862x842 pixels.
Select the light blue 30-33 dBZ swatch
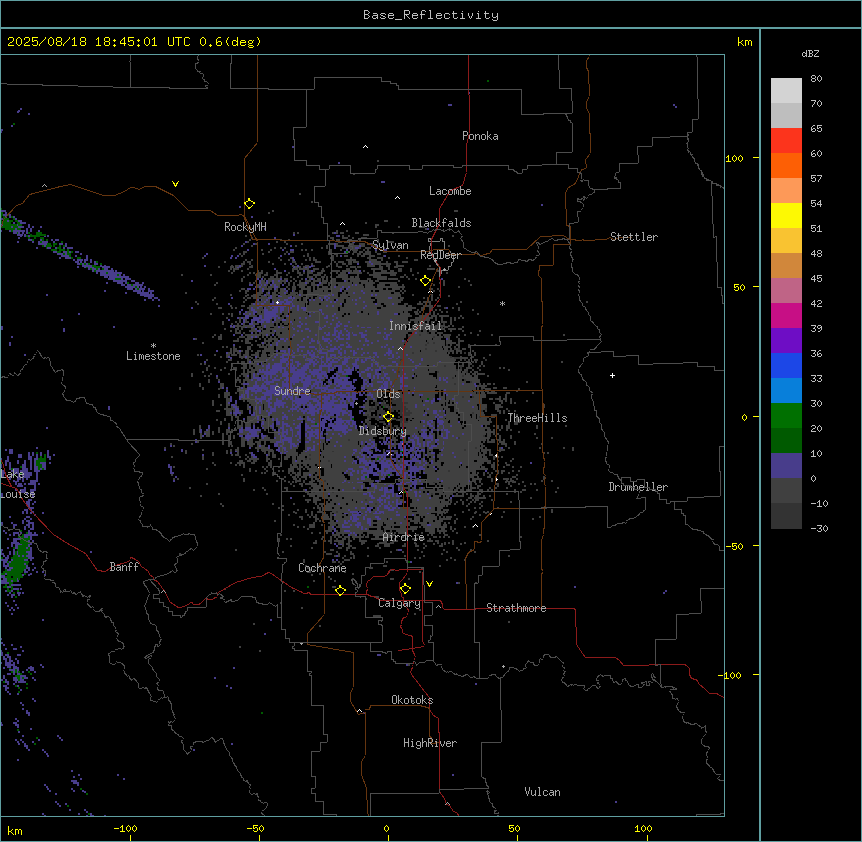coord(786,391)
